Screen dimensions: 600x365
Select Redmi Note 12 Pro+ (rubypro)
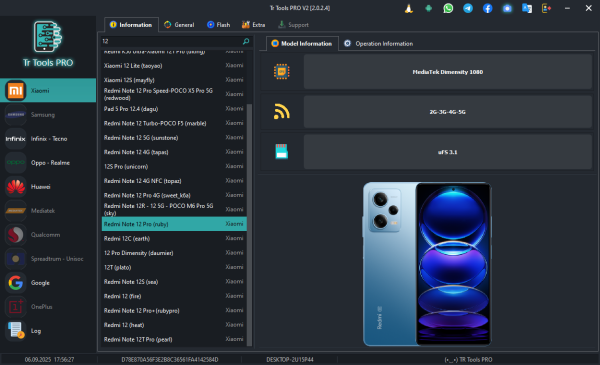click(174, 310)
